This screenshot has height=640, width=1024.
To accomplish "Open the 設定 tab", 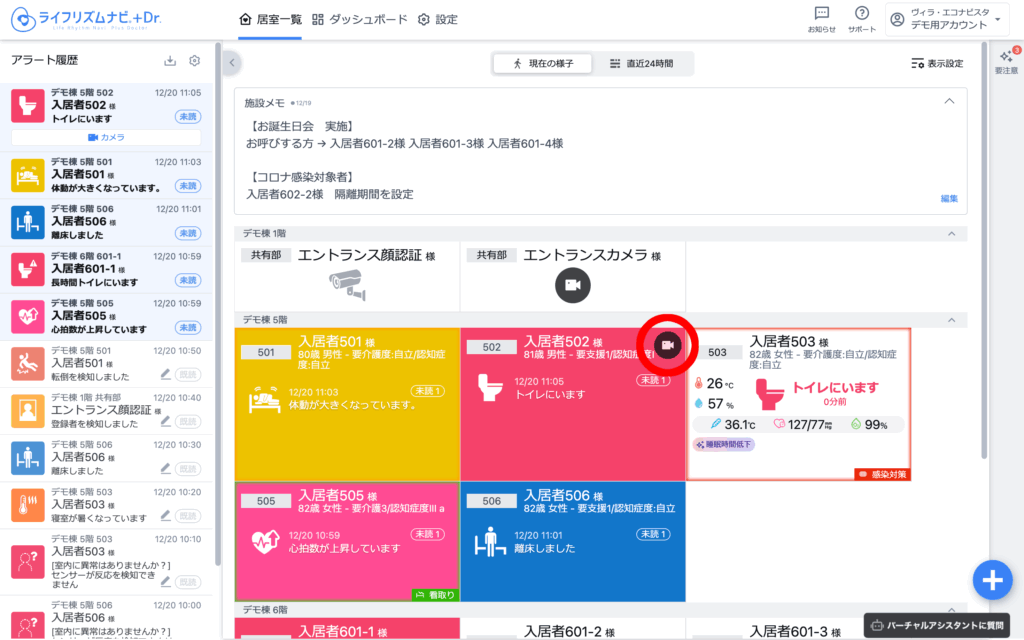I will click(437, 19).
